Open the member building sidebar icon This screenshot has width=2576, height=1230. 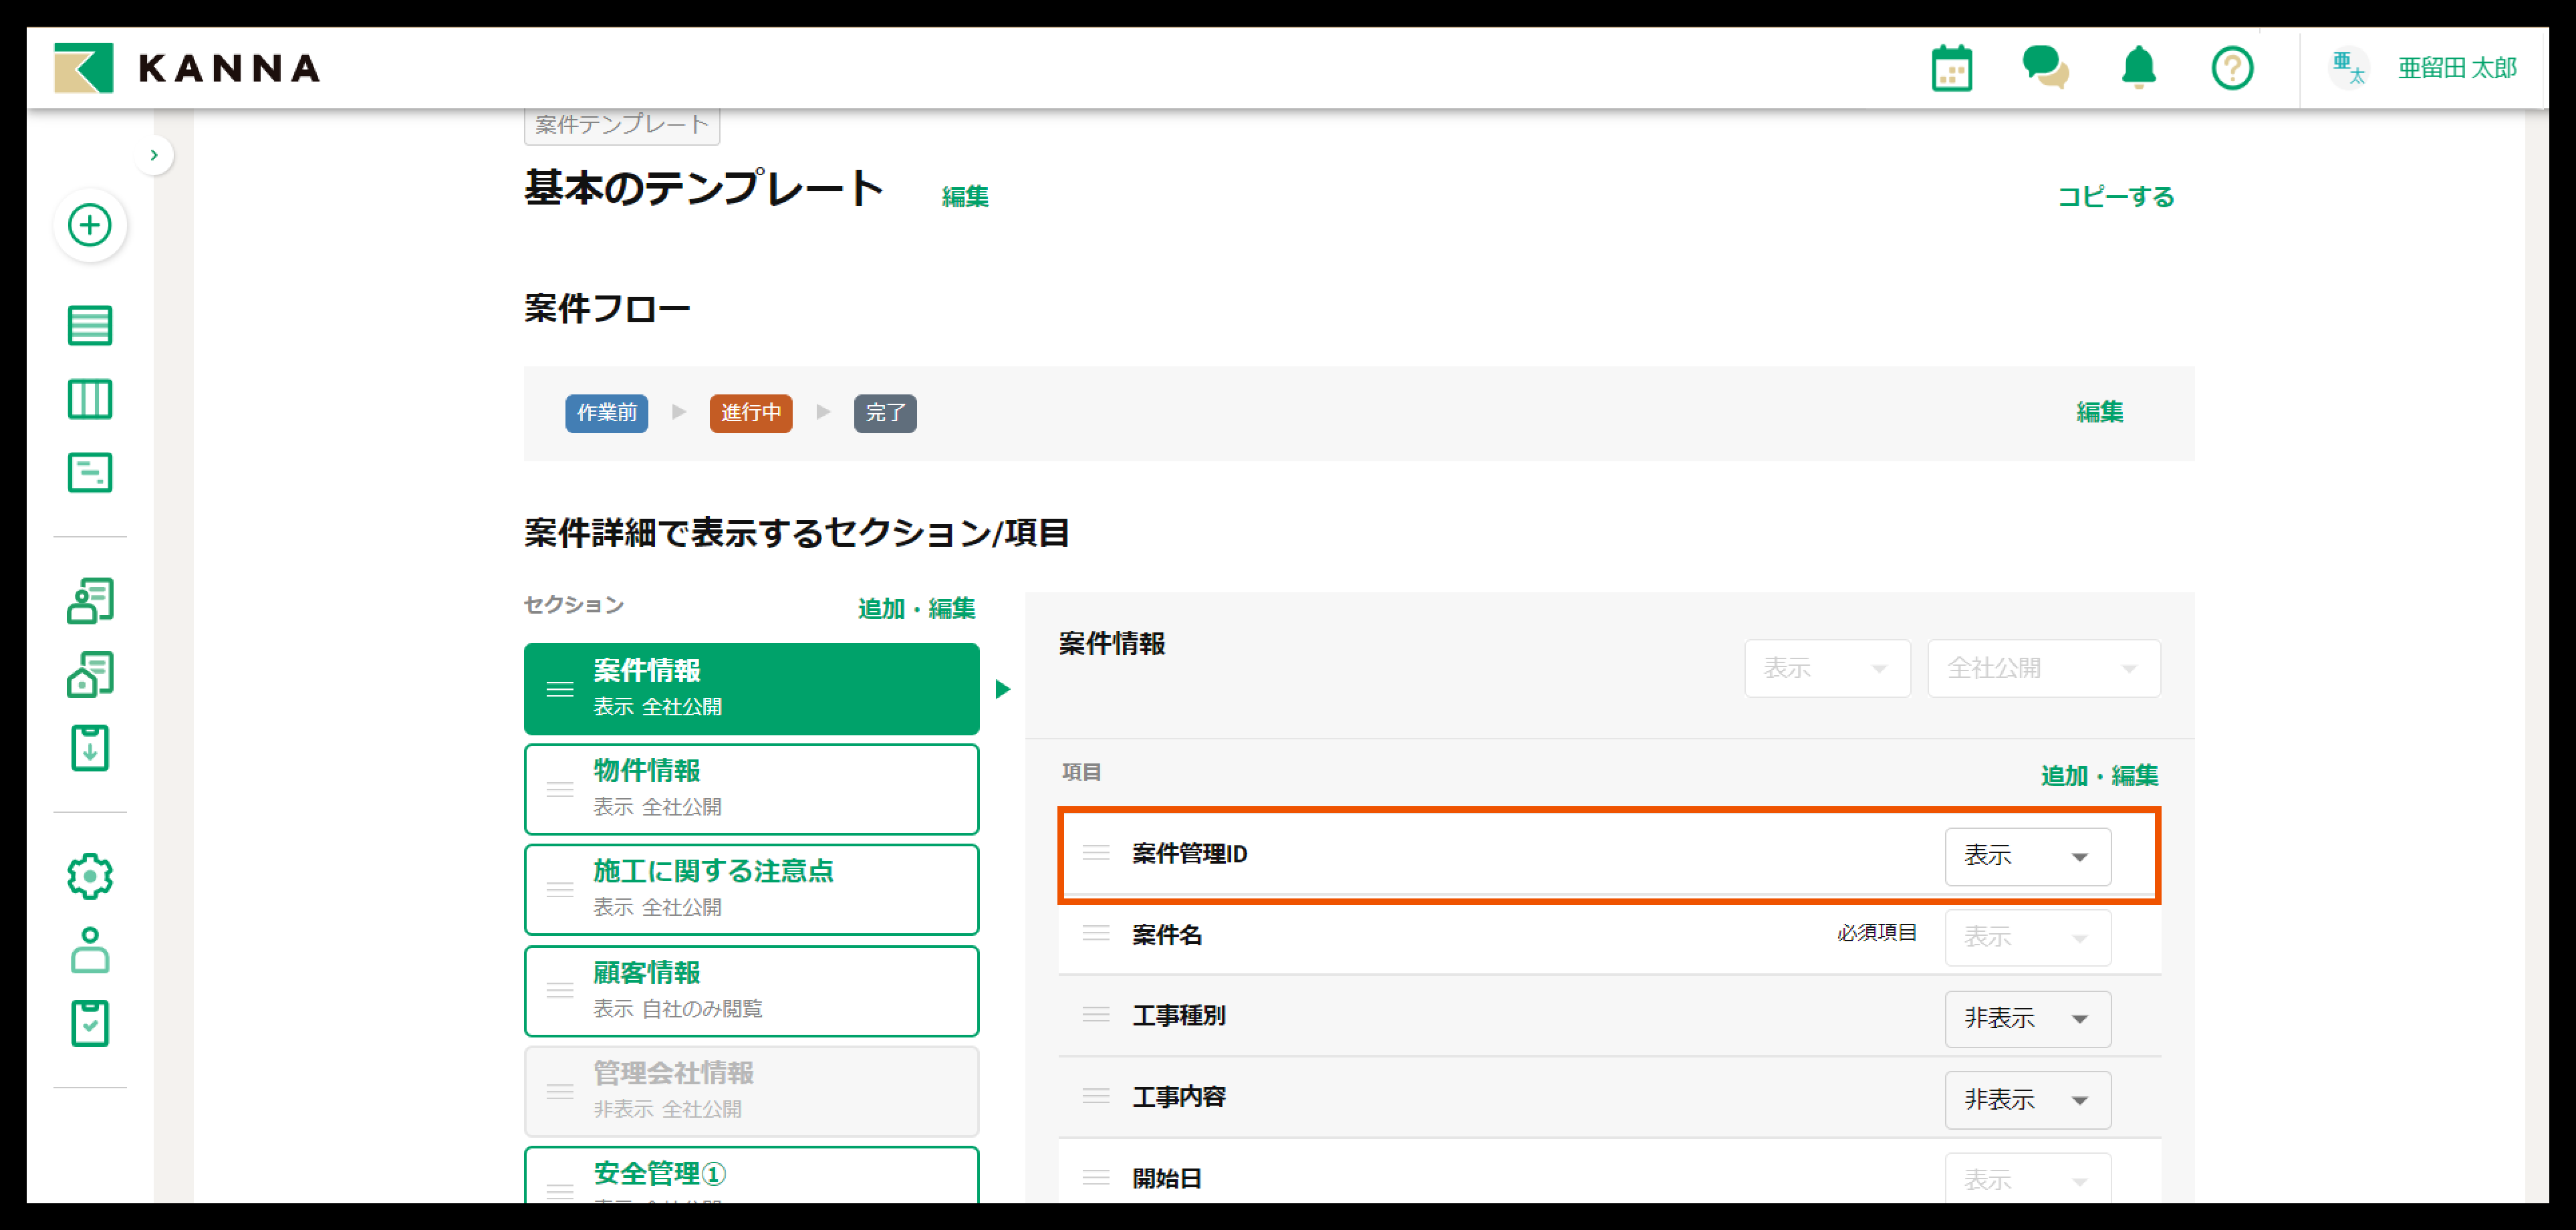(90, 600)
